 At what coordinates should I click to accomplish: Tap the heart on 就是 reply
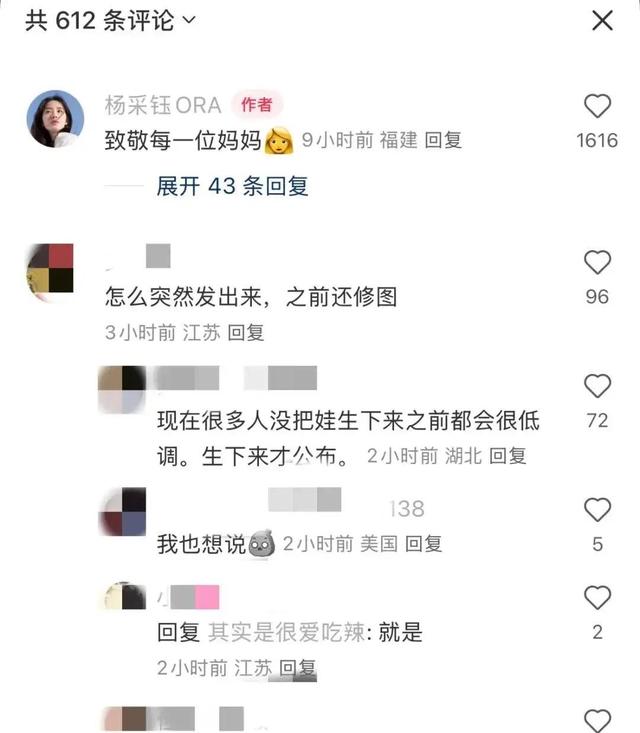[597, 597]
